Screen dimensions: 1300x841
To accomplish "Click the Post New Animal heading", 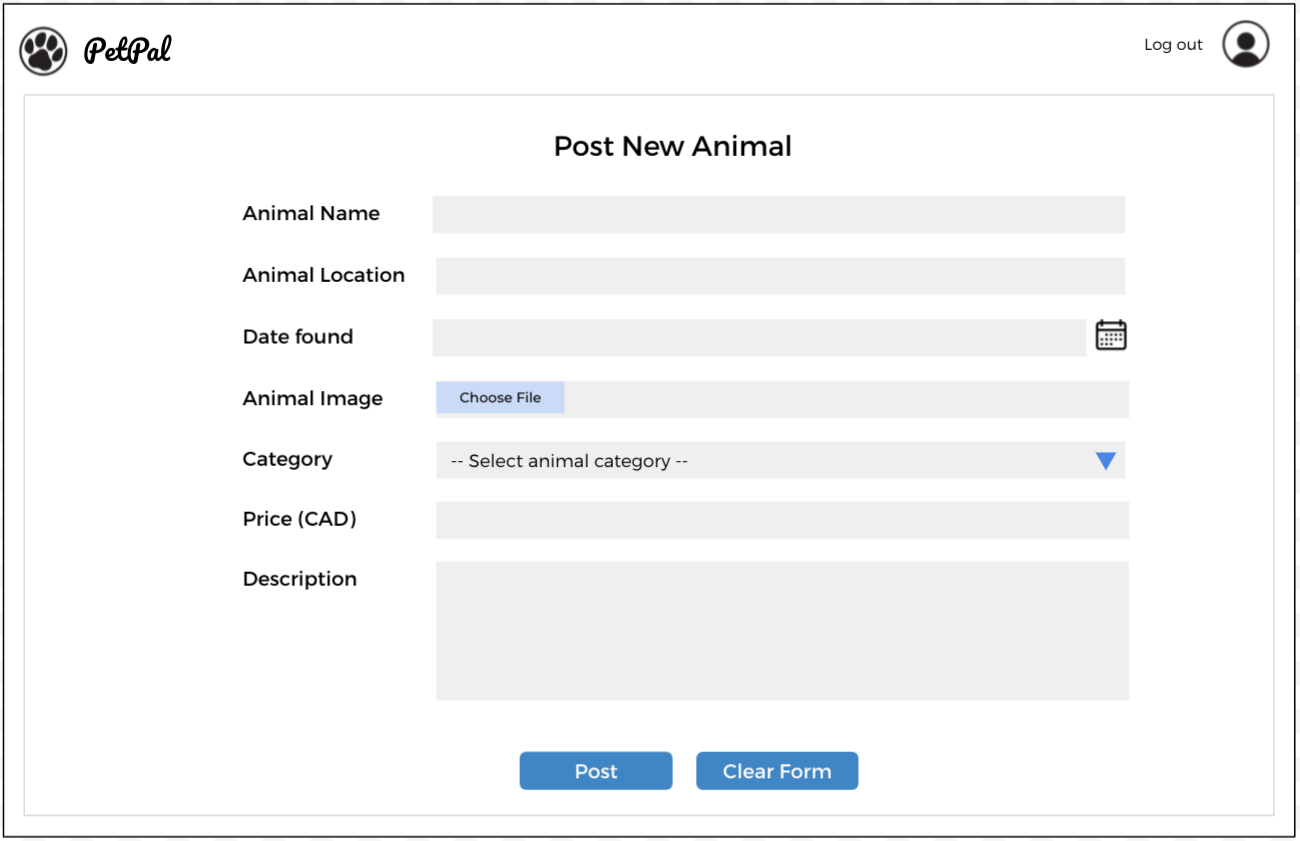I will 672,146.
